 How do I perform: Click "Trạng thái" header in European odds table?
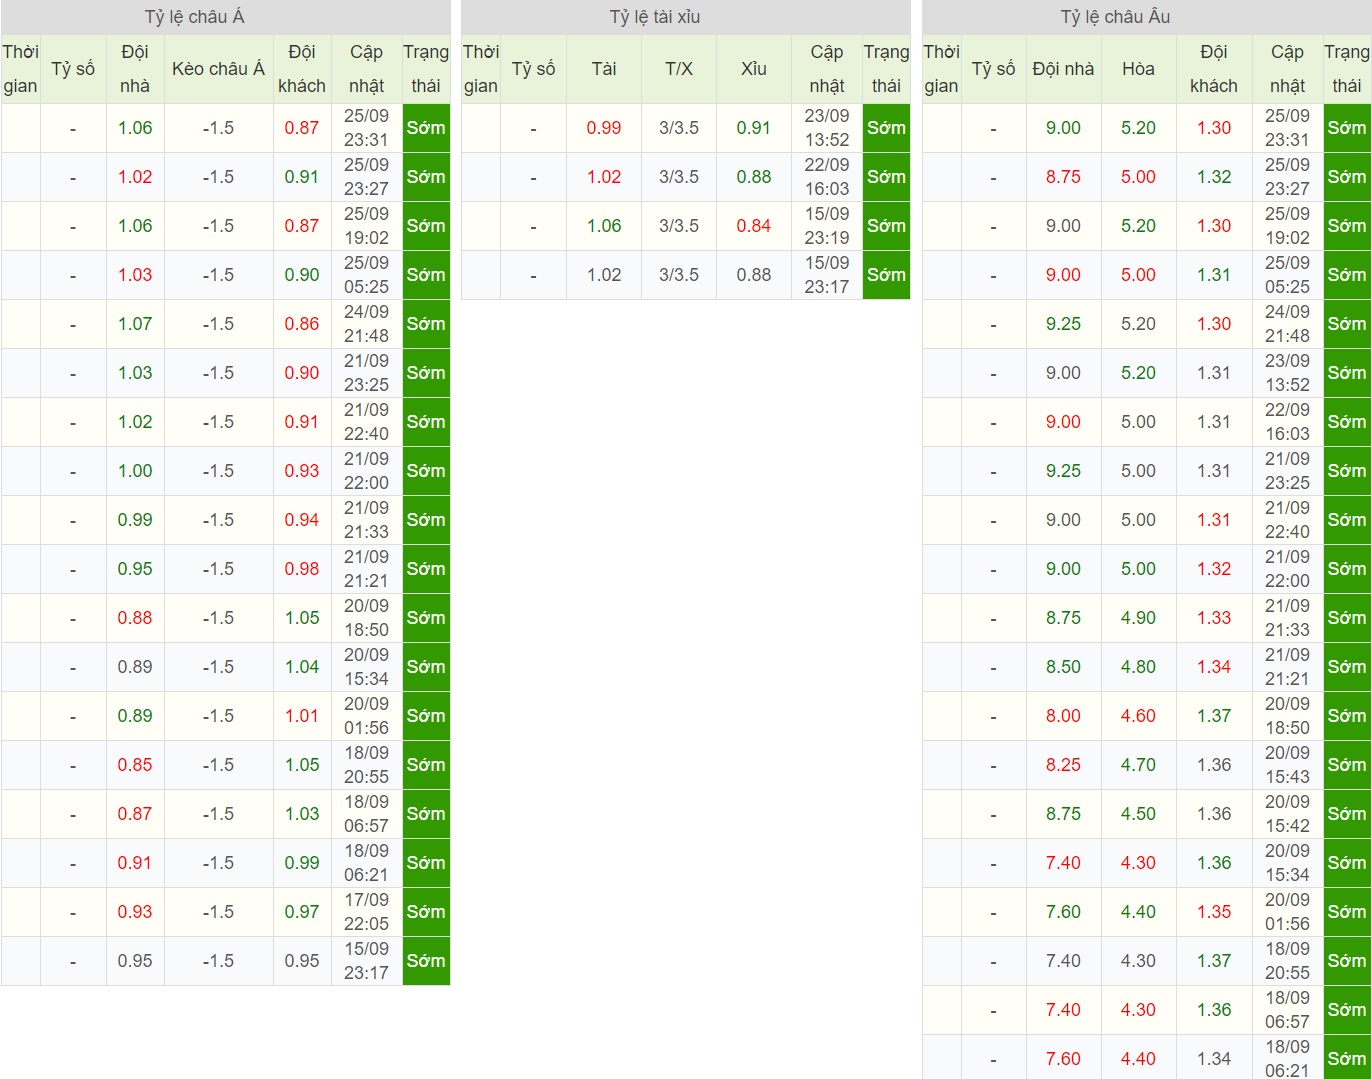[1346, 69]
